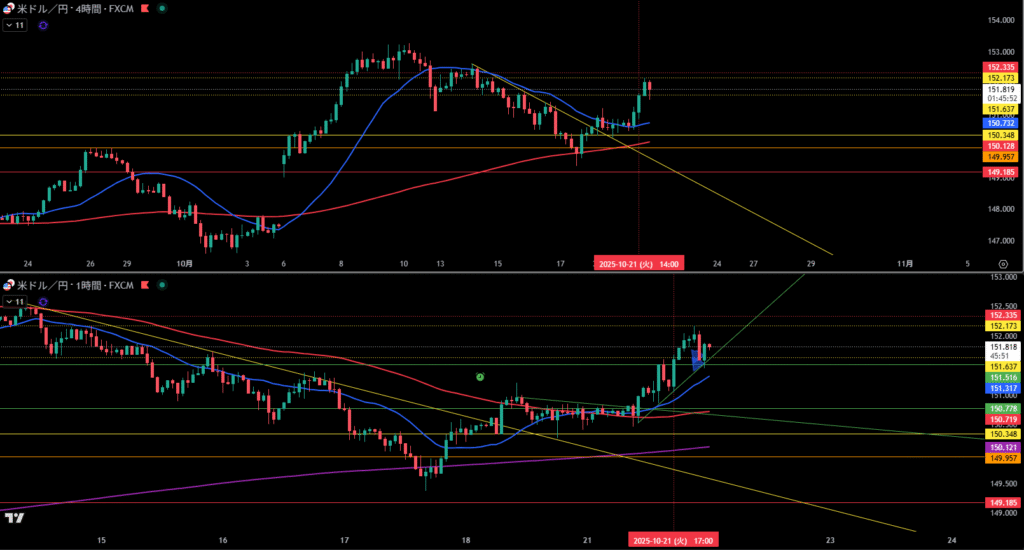1024x550 pixels.
Task: Click the USD/JPY flag icon on 4-hour chart
Action: pos(8,7)
